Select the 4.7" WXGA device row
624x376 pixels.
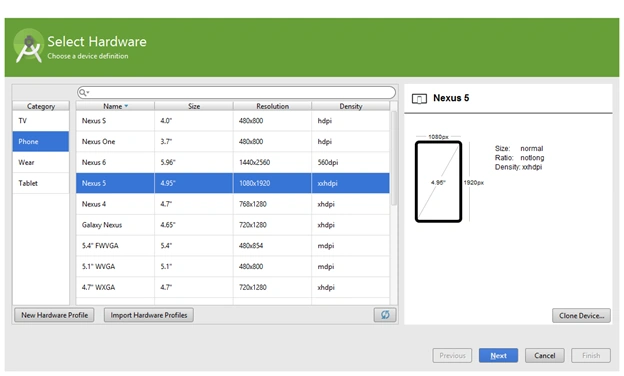pos(233,287)
